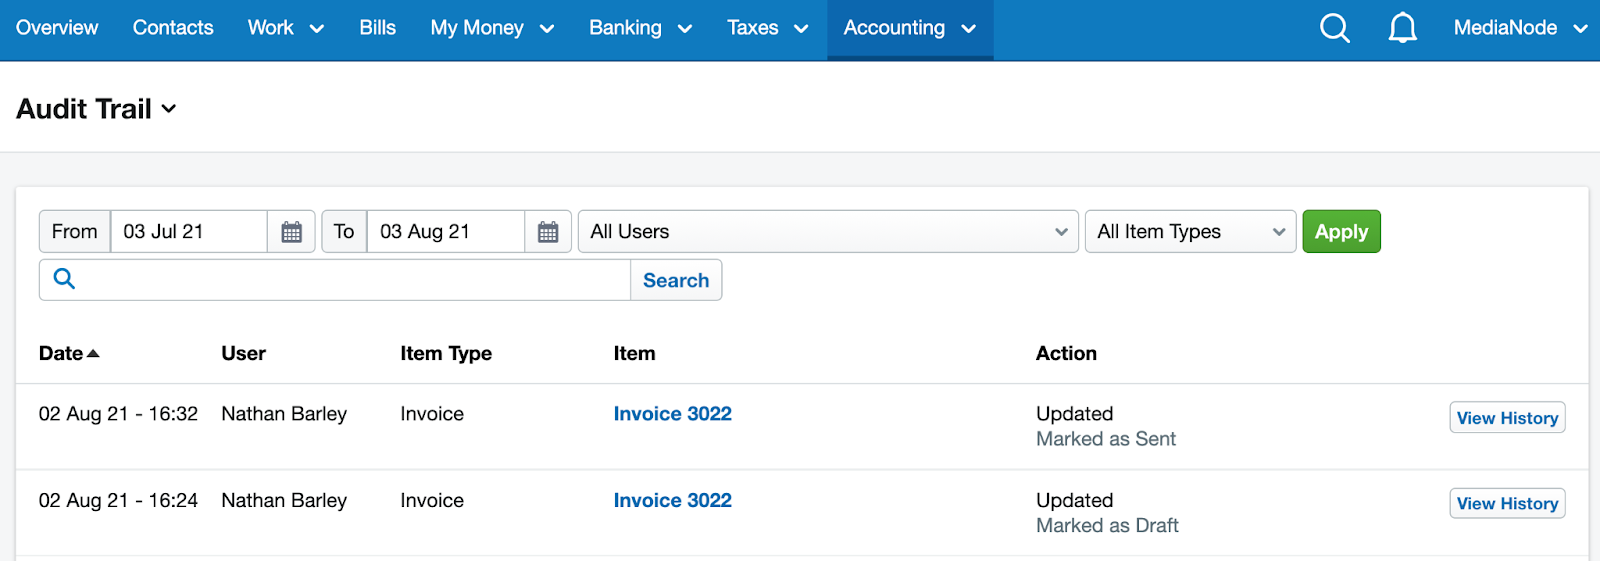The width and height of the screenshot is (1600, 561).
Task: Open Invoice 3022 link at 16:32
Action: pos(673,414)
